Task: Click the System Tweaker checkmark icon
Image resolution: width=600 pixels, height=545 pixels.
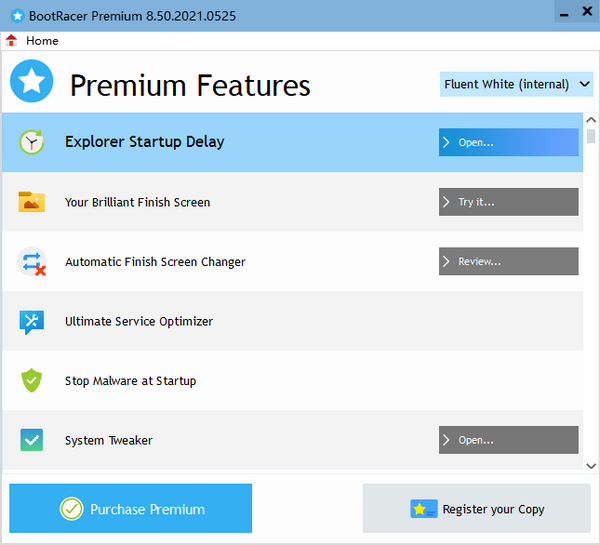Action: click(32, 440)
